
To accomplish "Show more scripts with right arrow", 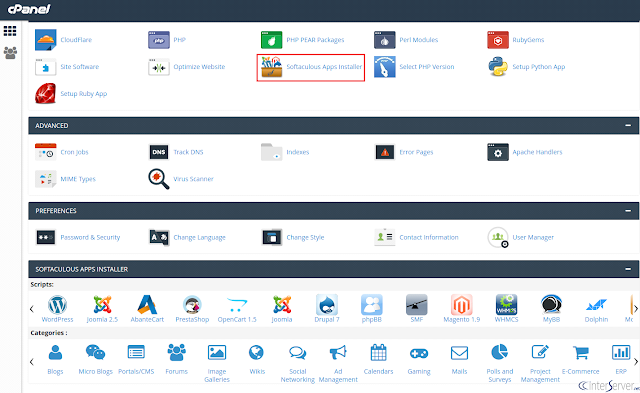I will click(x=636, y=309).
